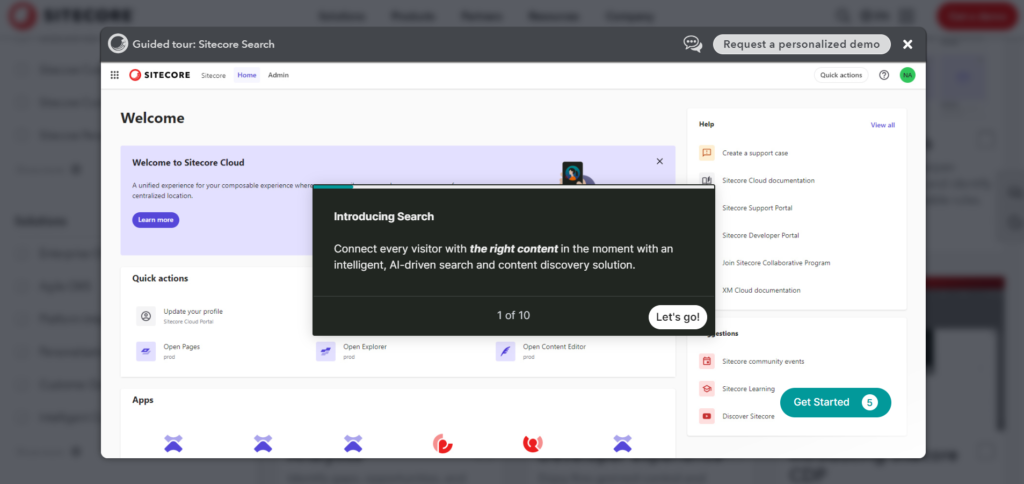Click the Open Pages icon
Image resolution: width=1024 pixels, height=484 pixels.
coord(146,351)
